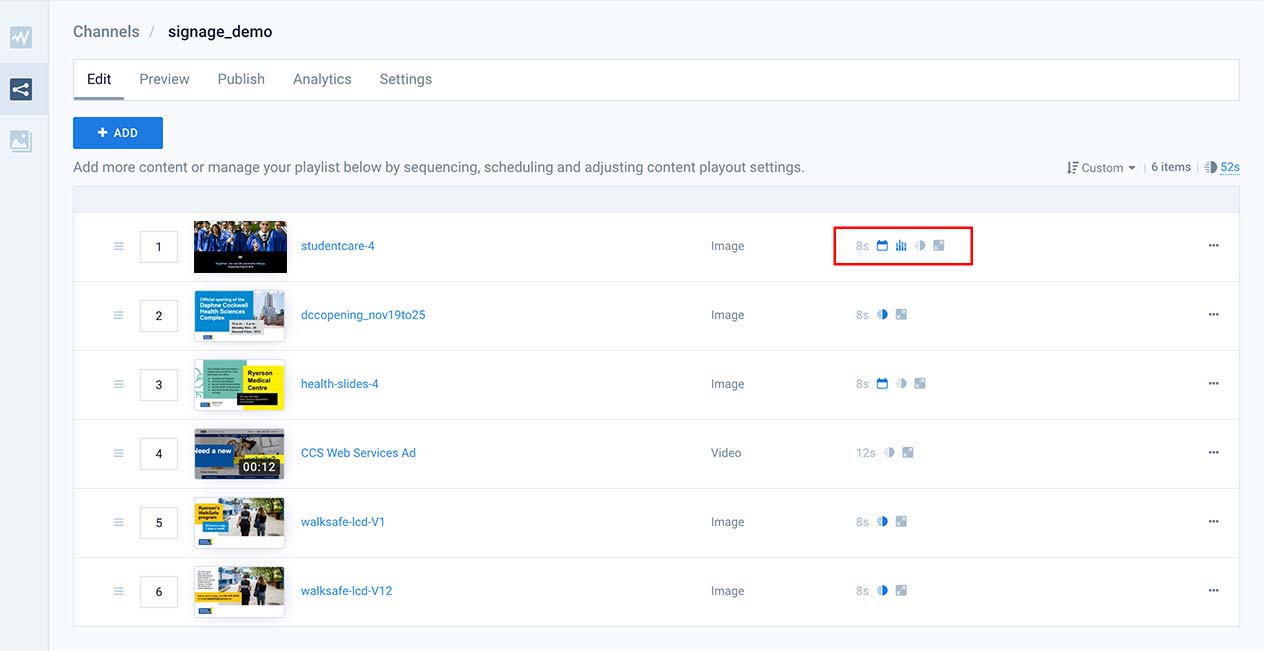
Task: Switch to the Publish tab
Action: point(241,79)
